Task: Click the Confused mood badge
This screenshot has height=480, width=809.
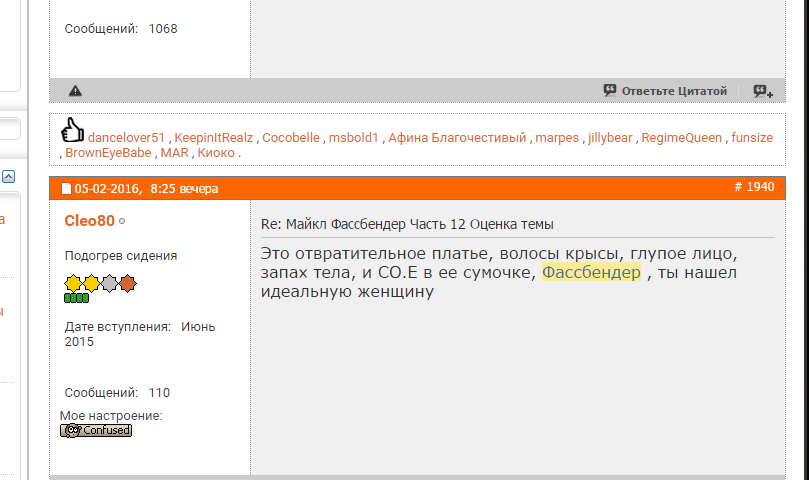Action: (96, 430)
